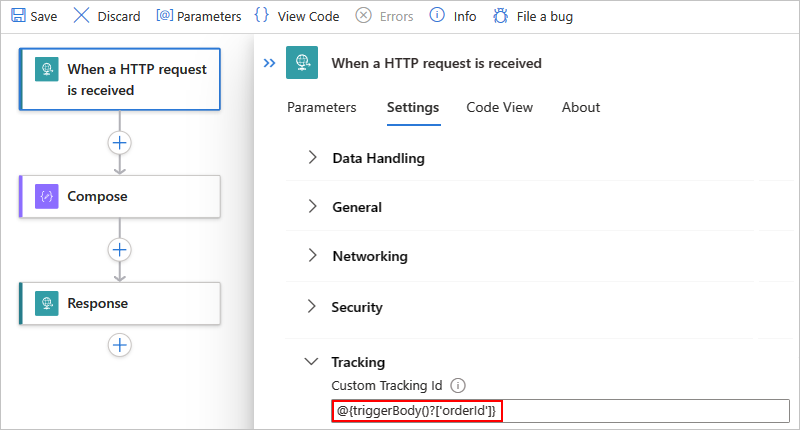Switch to the About tab

[x=581, y=107]
